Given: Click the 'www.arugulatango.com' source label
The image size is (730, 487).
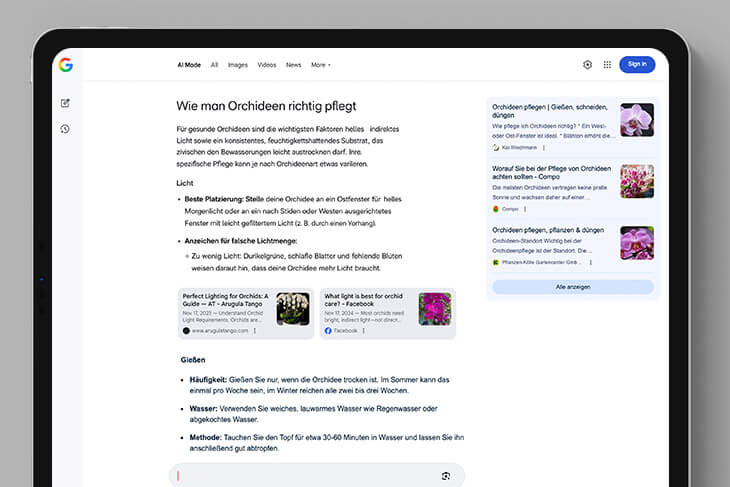Looking at the screenshot, I should (x=220, y=331).
